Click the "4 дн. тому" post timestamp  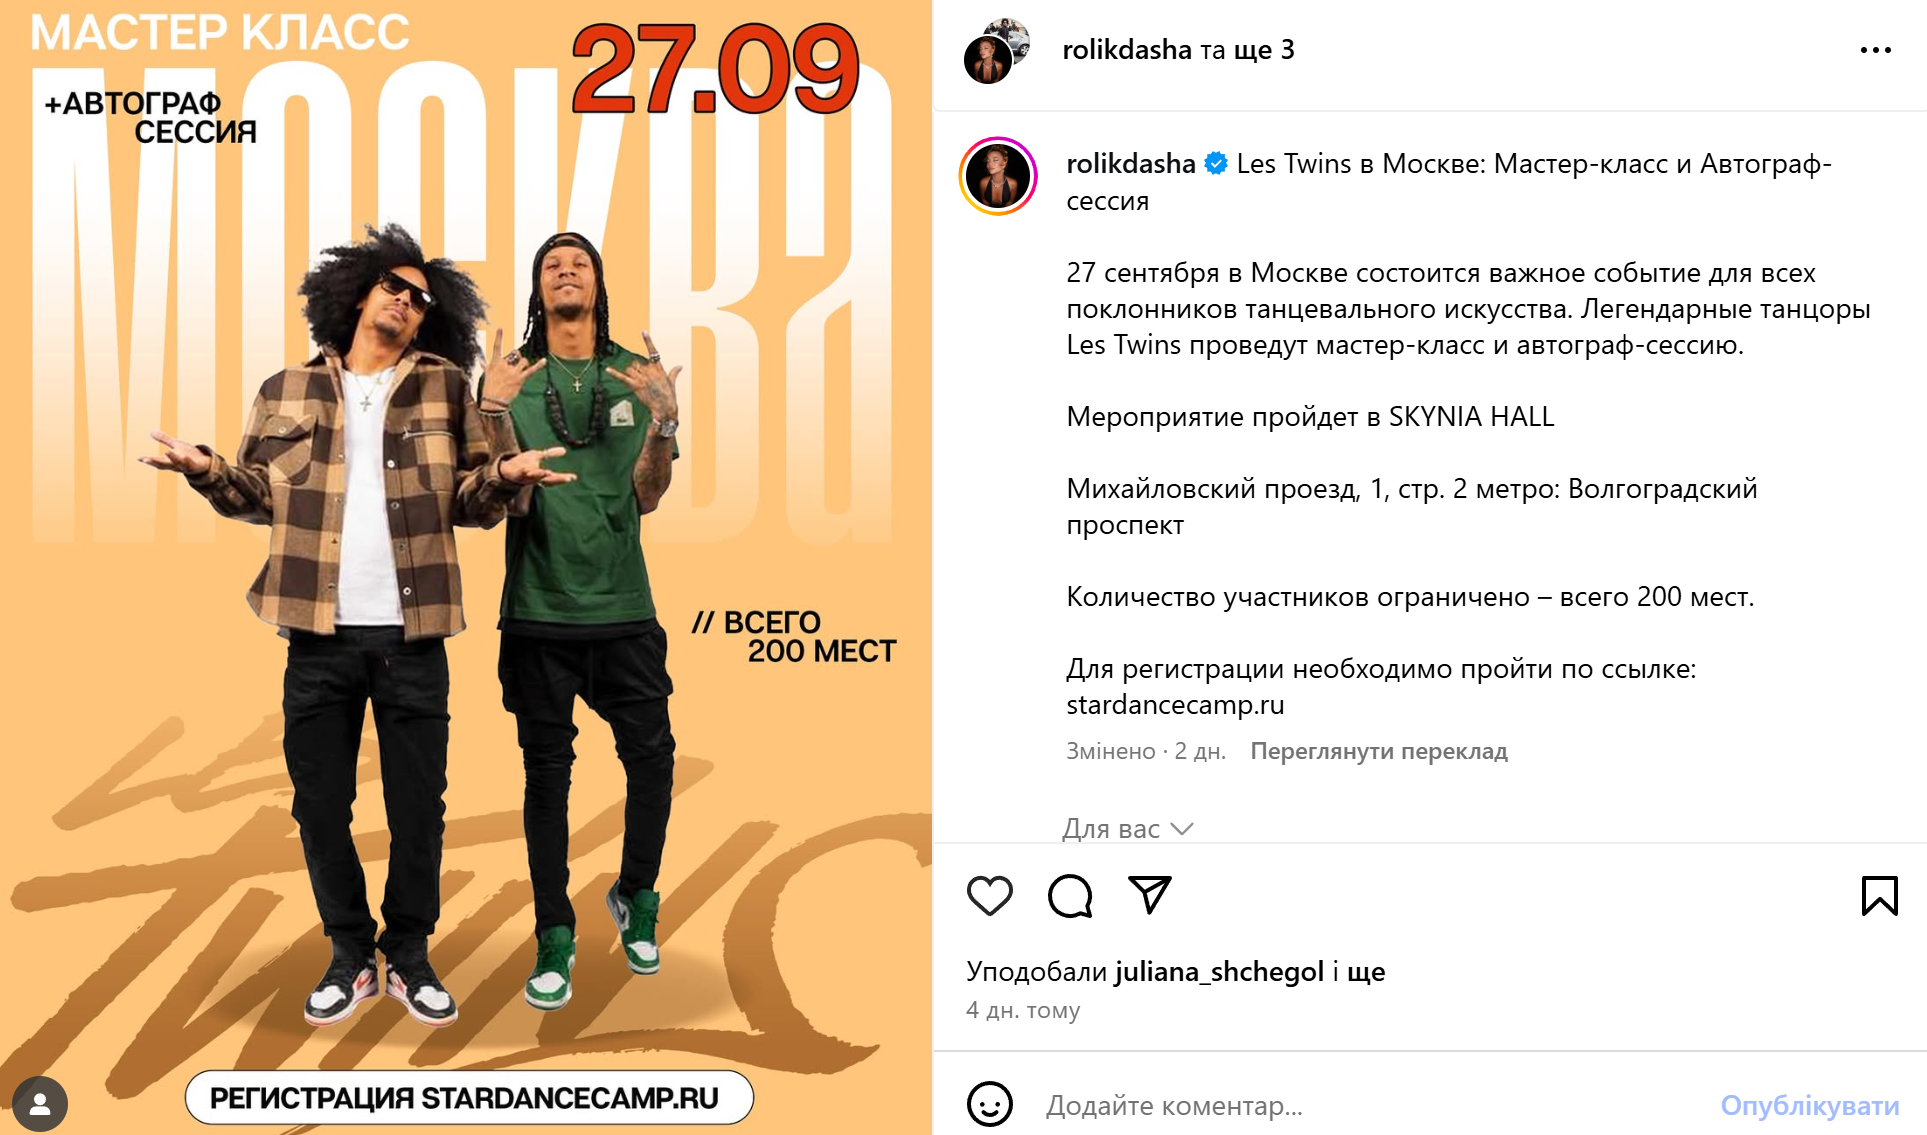pos(1023,1010)
